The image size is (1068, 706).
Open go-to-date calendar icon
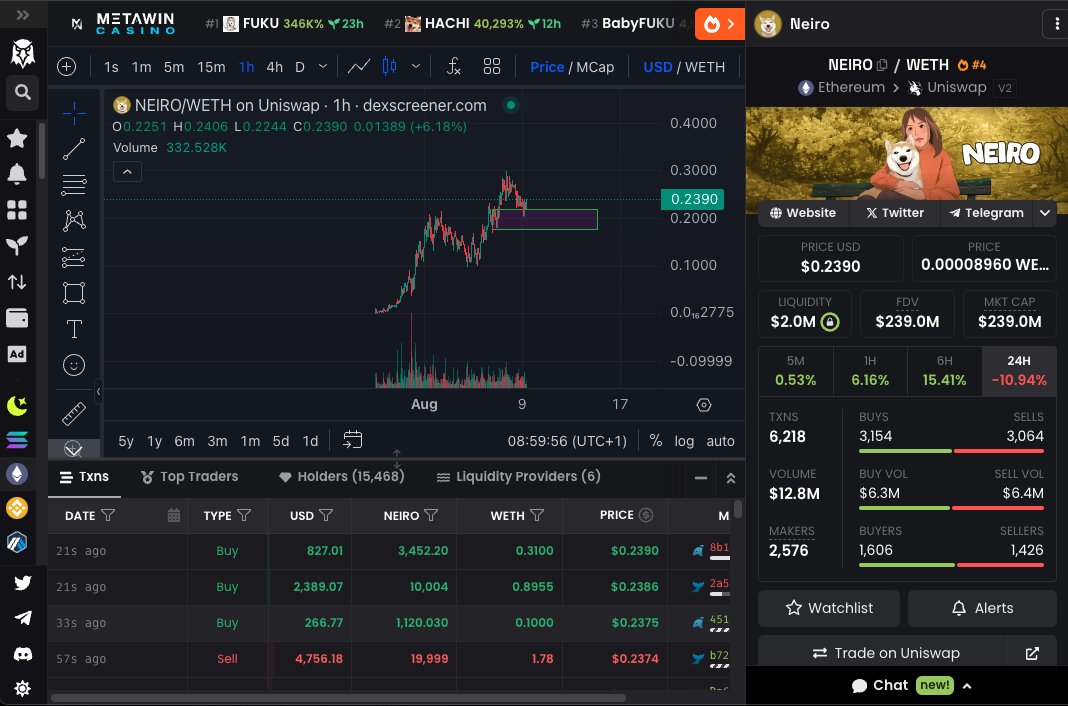[352, 440]
